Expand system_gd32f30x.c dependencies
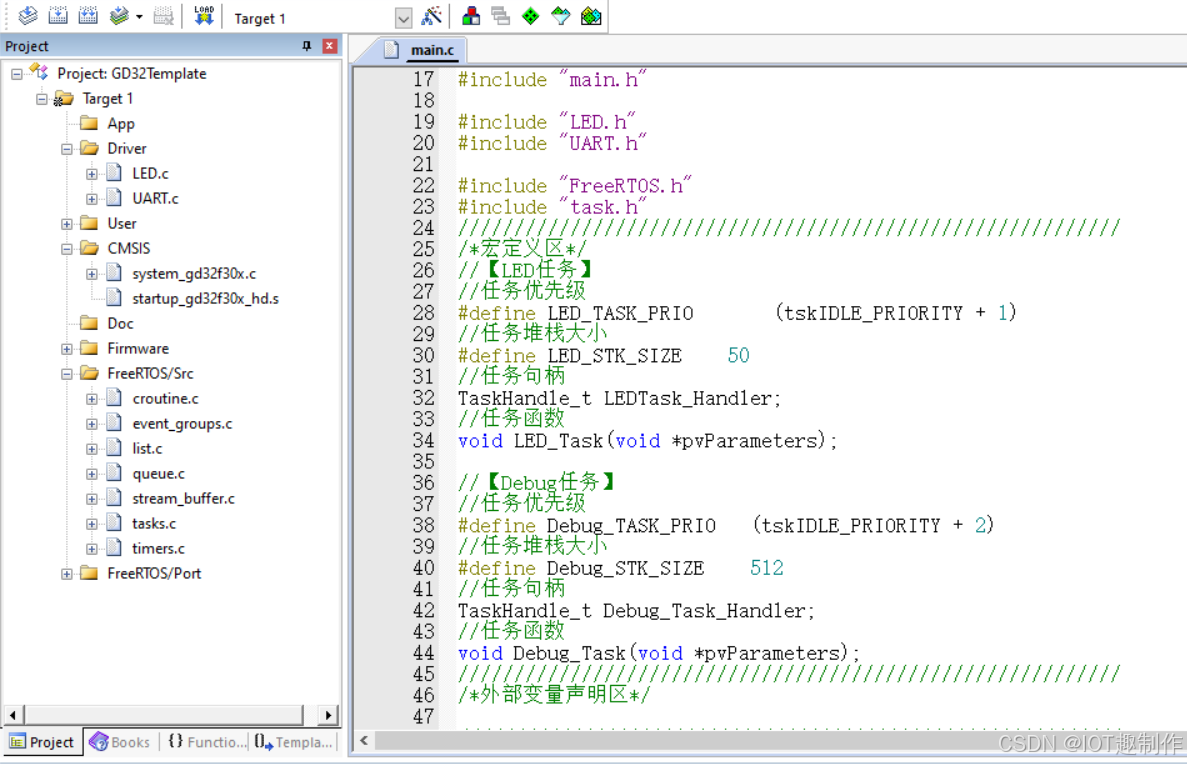 [x=92, y=274]
